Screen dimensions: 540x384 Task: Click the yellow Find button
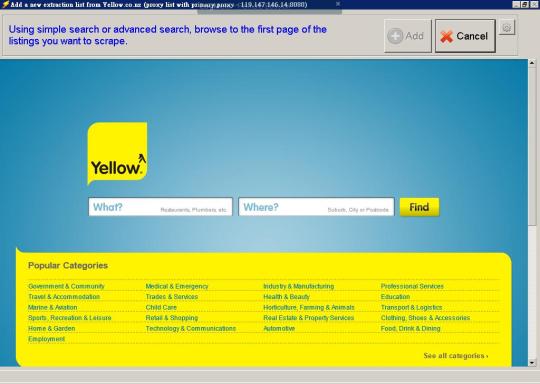419,207
